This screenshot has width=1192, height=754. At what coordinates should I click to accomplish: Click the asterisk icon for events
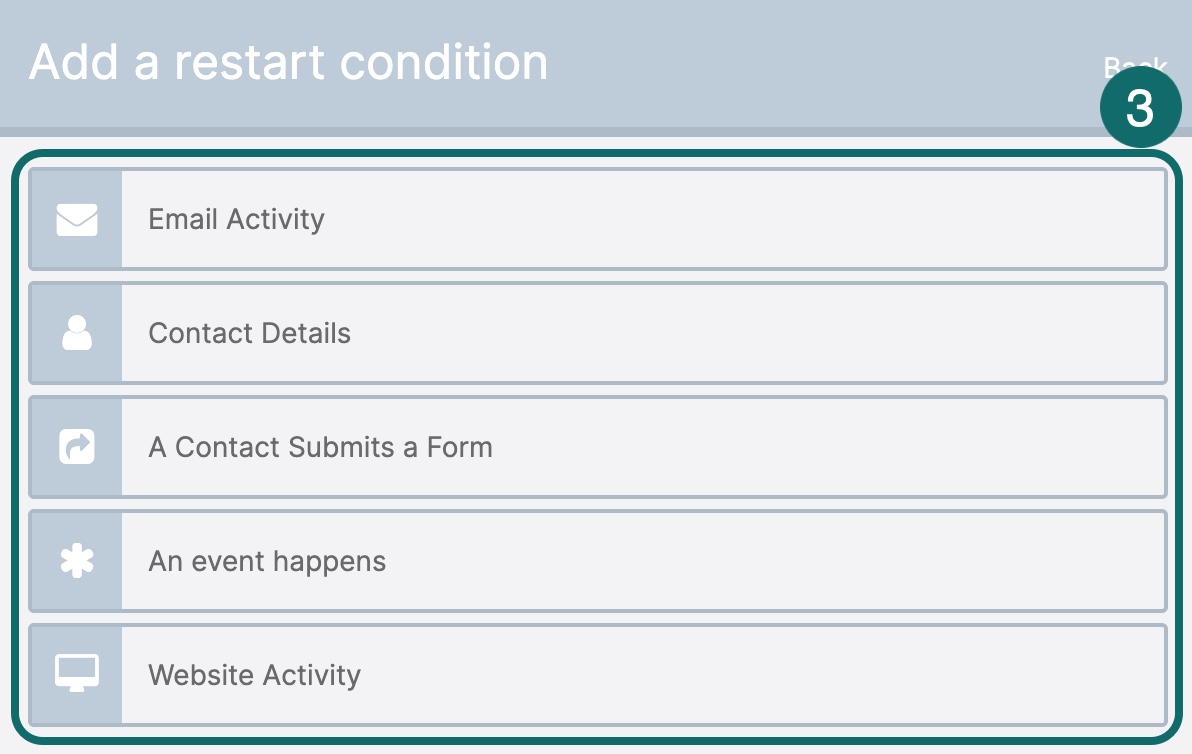pyautogui.click(x=76, y=561)
